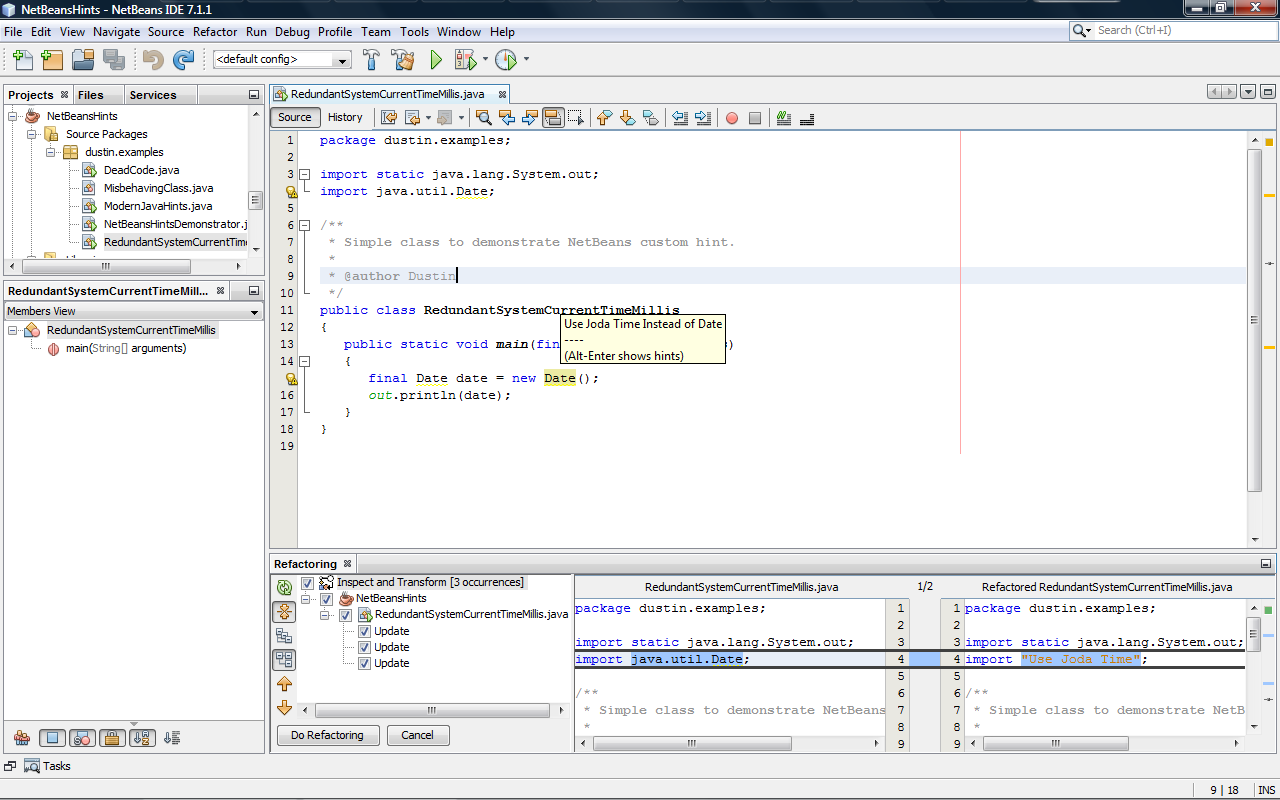Open the Tools menu
This screenshot has width=1280, height=800.
point(414,32)
